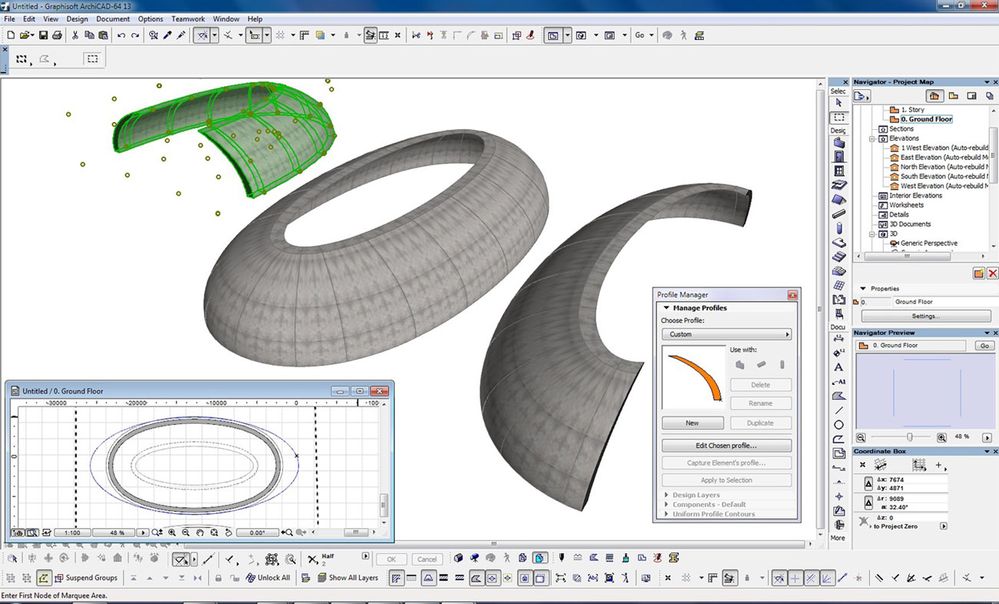
Task: Open the Teamwork menu
Action: 188,19
